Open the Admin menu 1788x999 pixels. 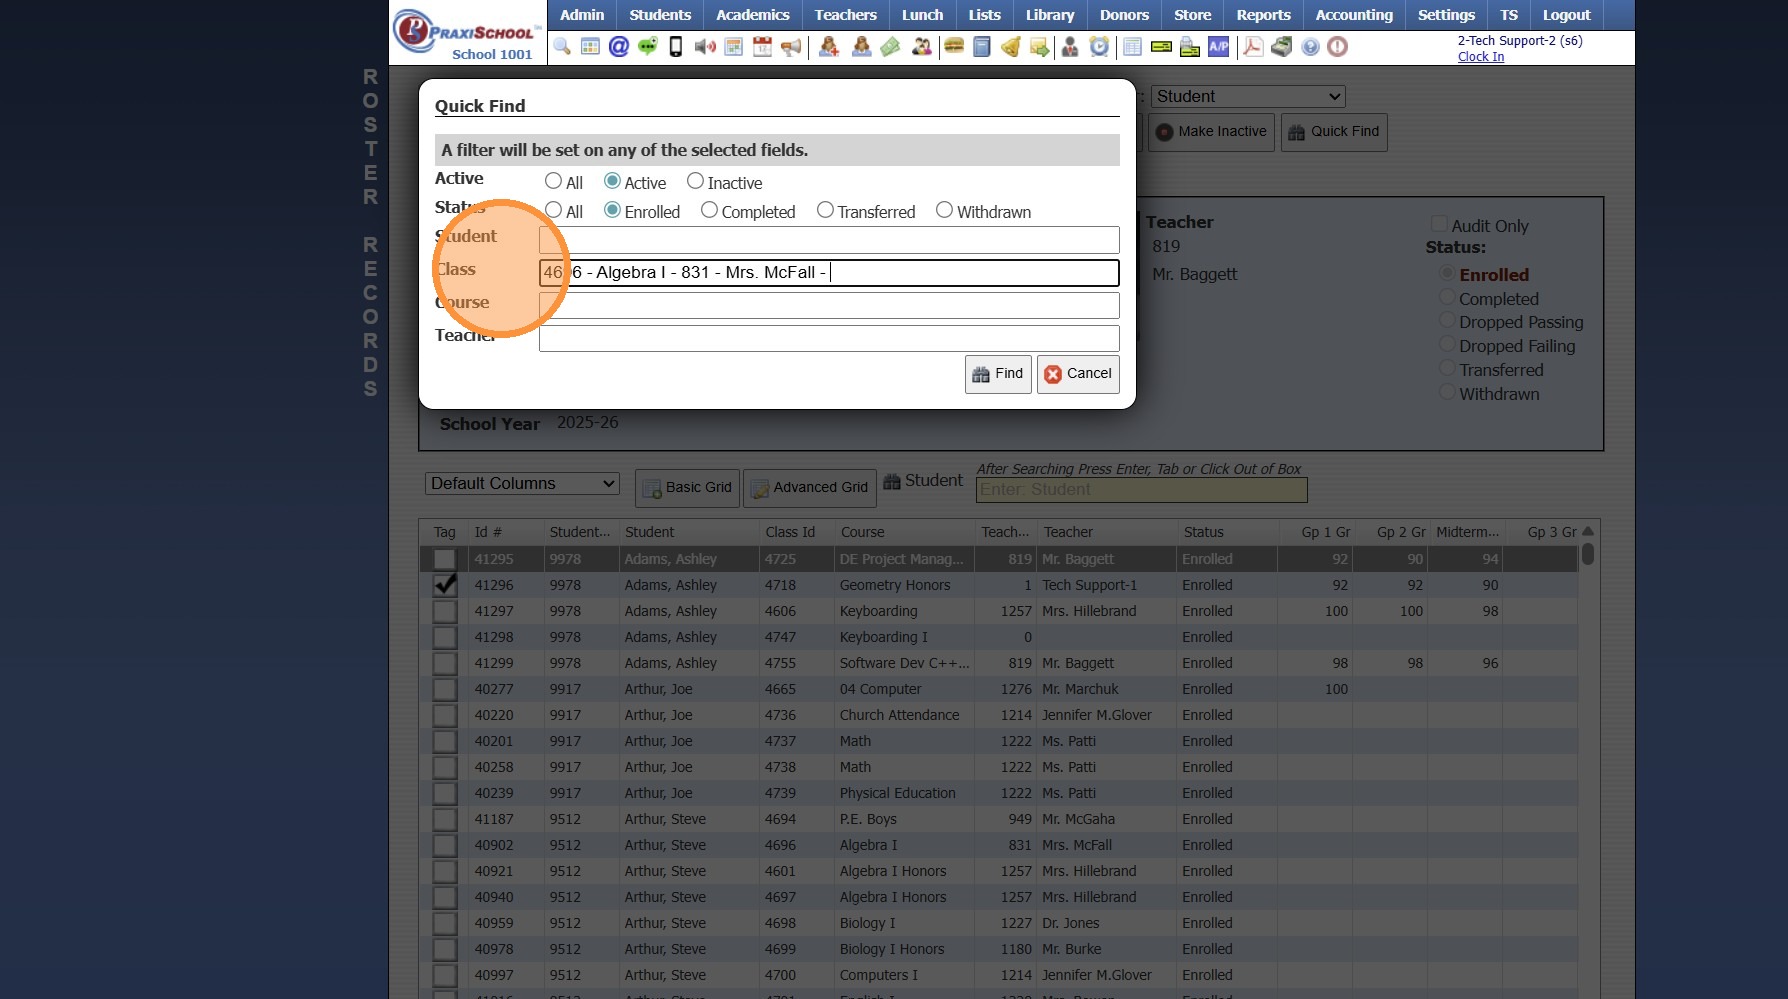(x=582, y=15)
